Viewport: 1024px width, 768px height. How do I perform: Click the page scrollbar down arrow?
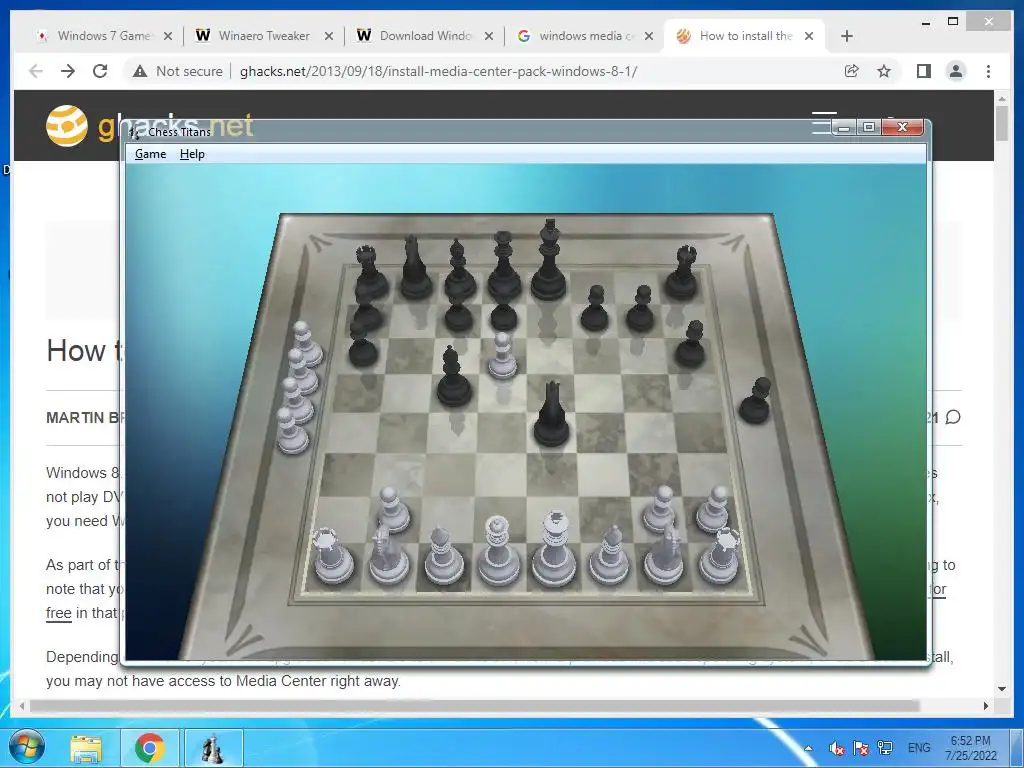point(1002,688)
